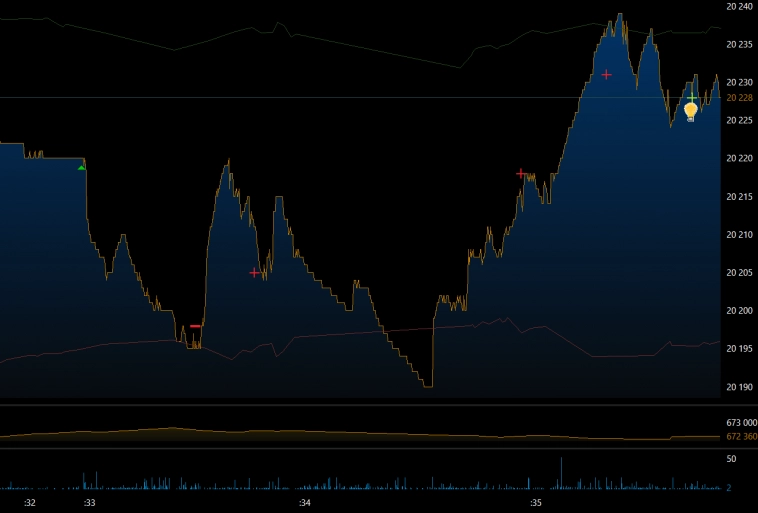The image size is (758, 513).
Task: Click the volume scale label 2
Action: (729, 488)
